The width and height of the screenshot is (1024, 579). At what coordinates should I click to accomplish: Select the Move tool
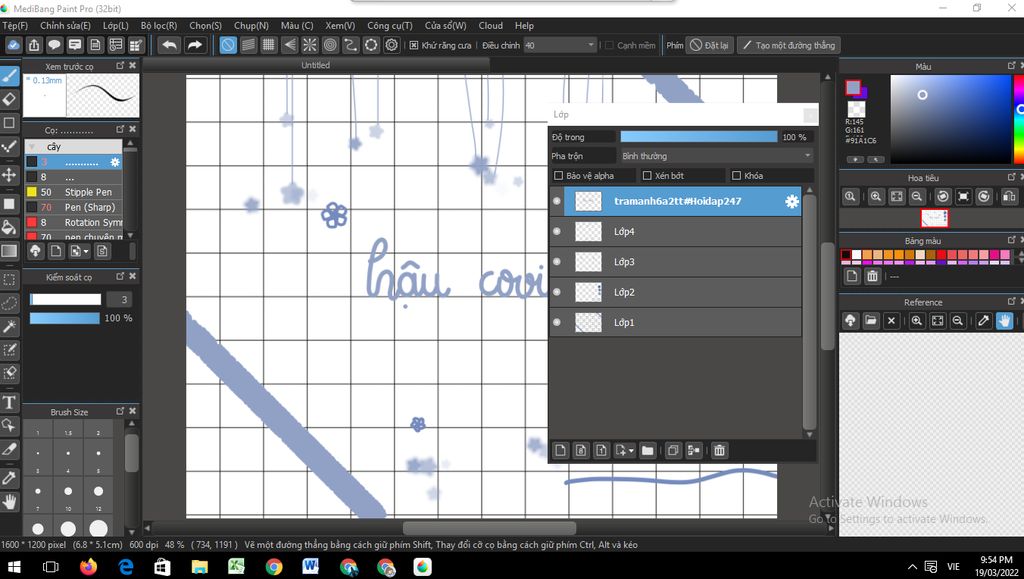[10, 175]
